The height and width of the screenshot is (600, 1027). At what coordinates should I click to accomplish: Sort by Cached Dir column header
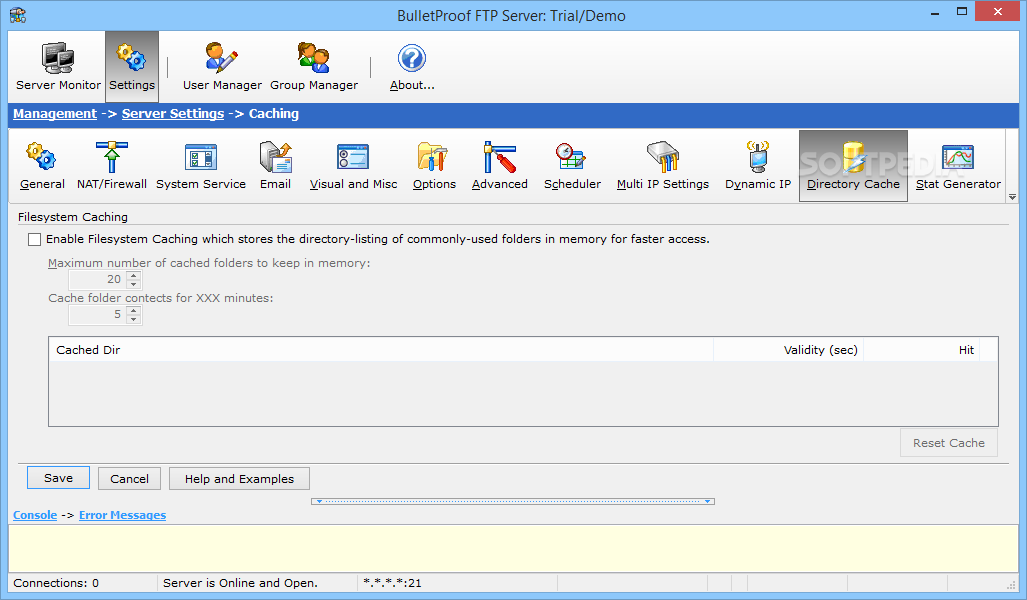tap(381, 350)
